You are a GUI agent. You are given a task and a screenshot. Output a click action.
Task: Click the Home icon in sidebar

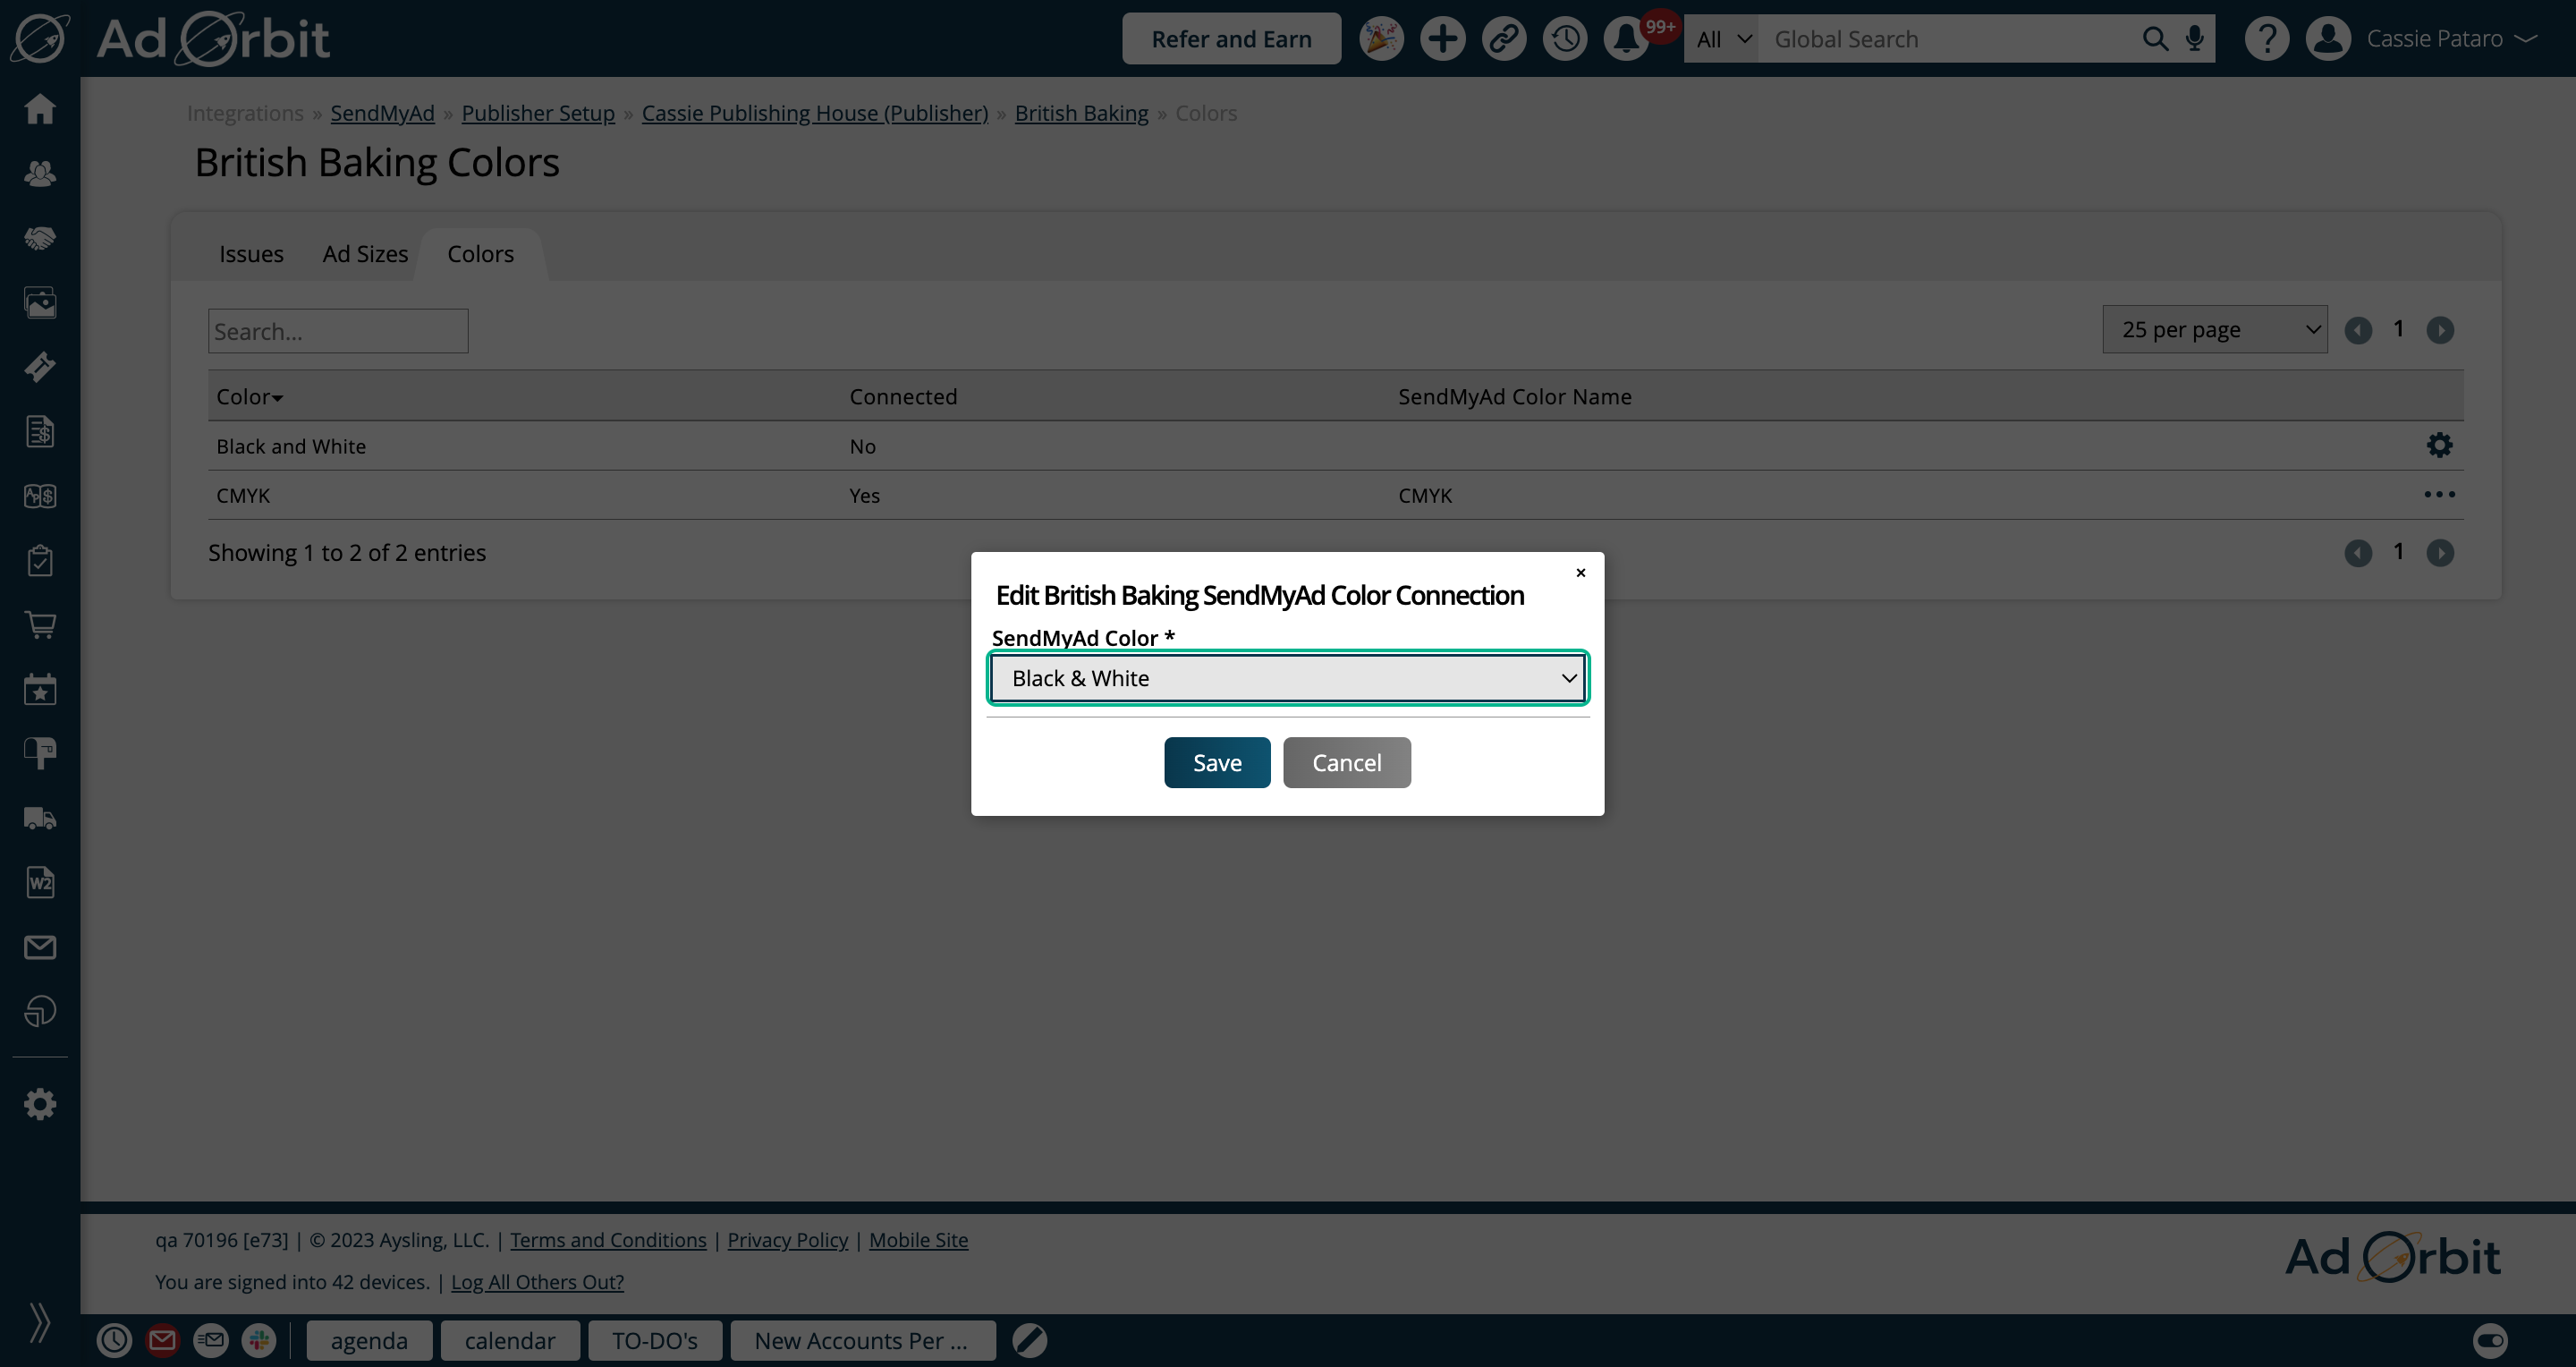pyautogui.click(x=40, y=108)
